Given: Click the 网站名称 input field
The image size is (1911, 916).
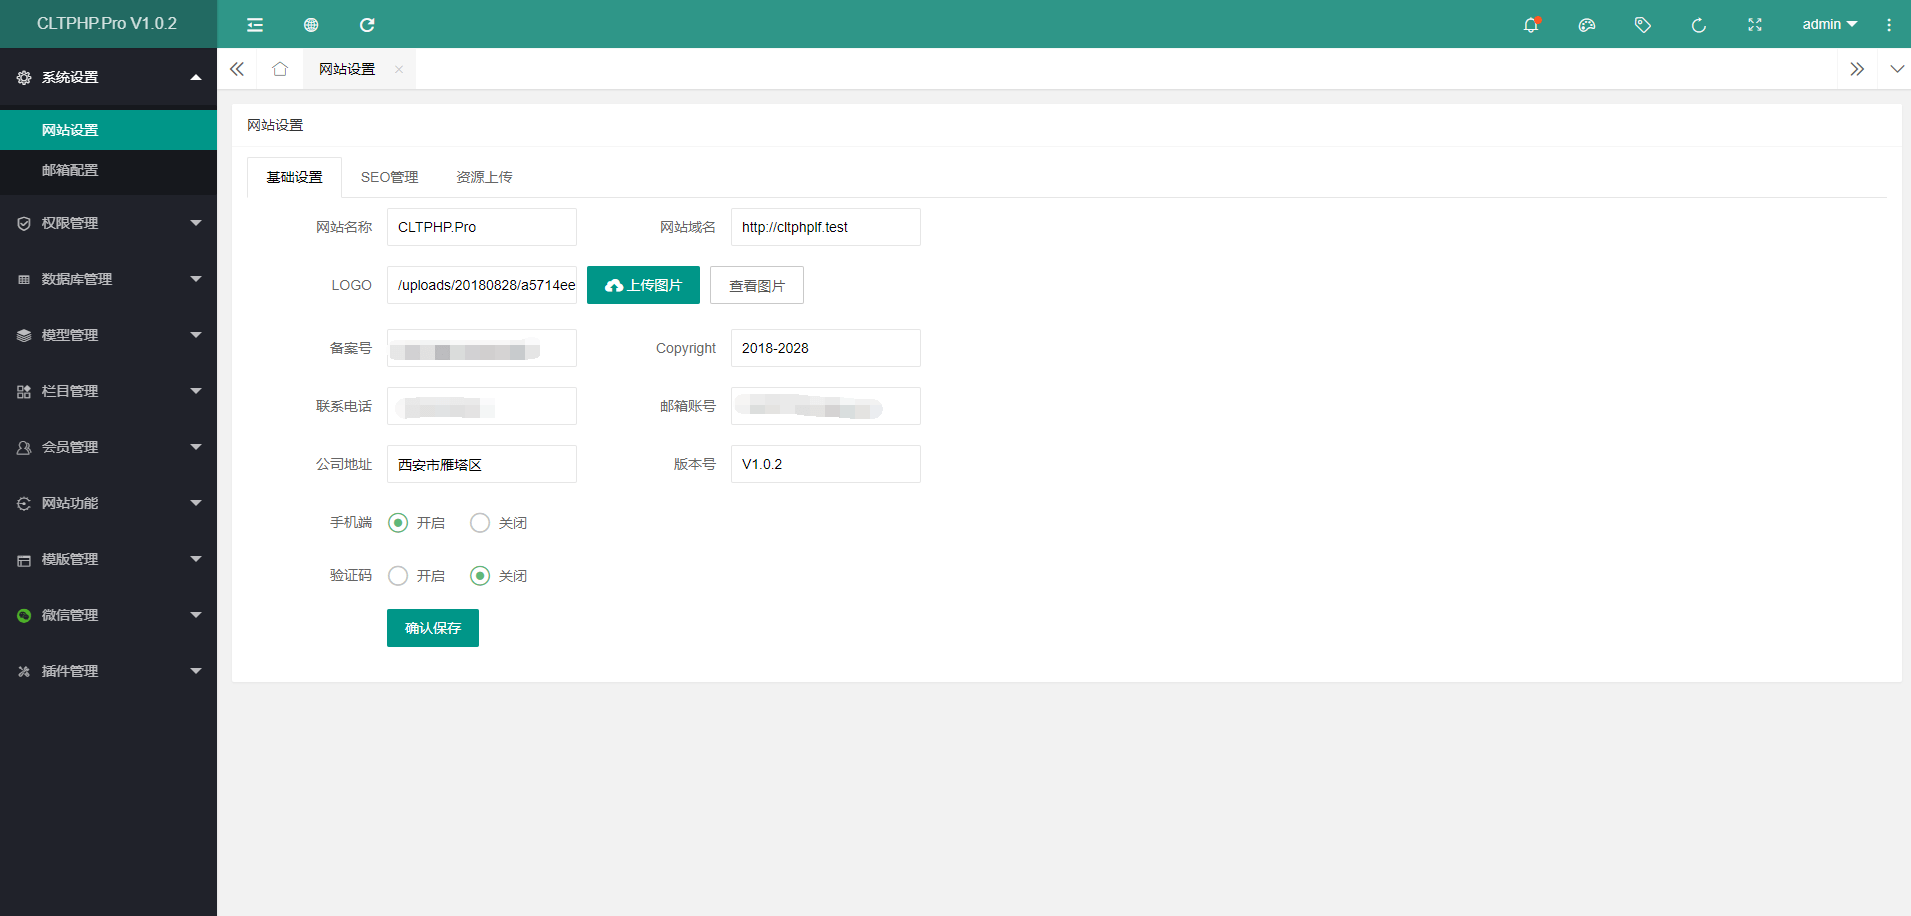Looking at the screenshot, I should [x=482, y=227].
